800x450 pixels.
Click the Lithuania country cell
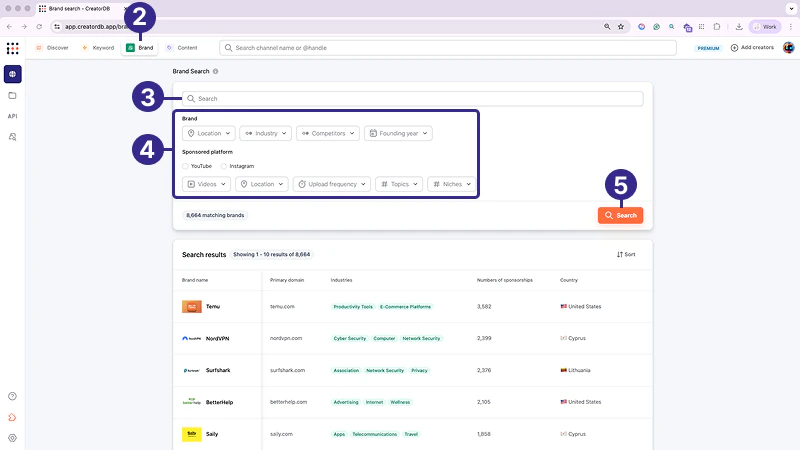(x=576, y=370)
